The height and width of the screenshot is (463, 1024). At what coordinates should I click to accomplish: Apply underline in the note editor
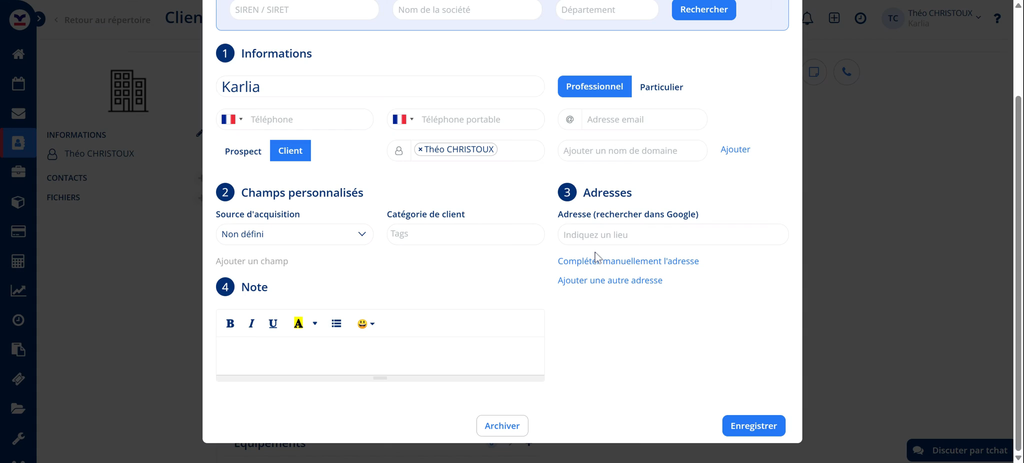(x=273, y=324)
